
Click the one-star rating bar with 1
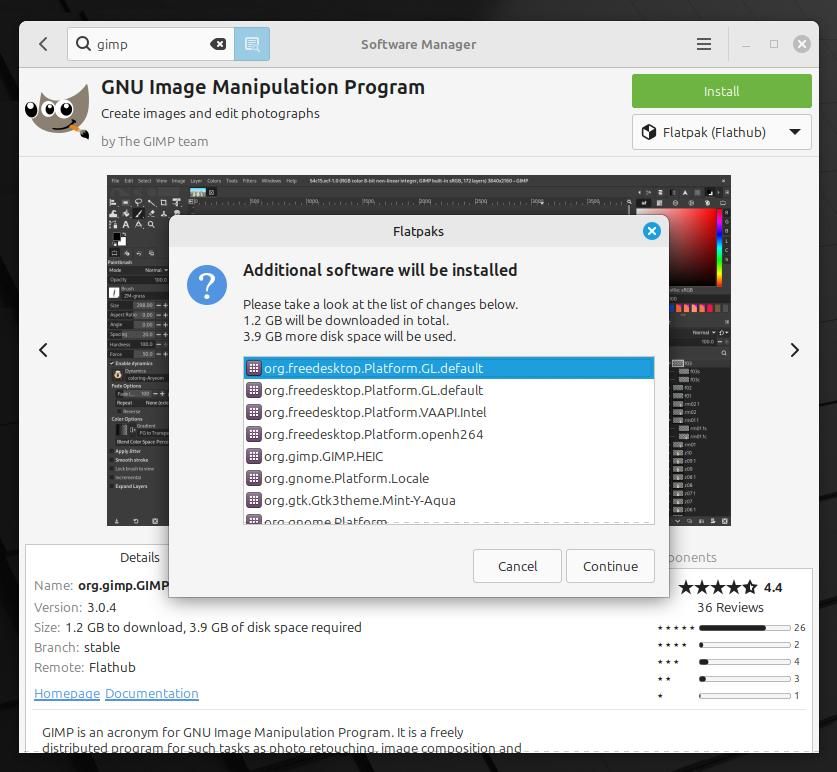pyautogui.click(x=744, y=696)
